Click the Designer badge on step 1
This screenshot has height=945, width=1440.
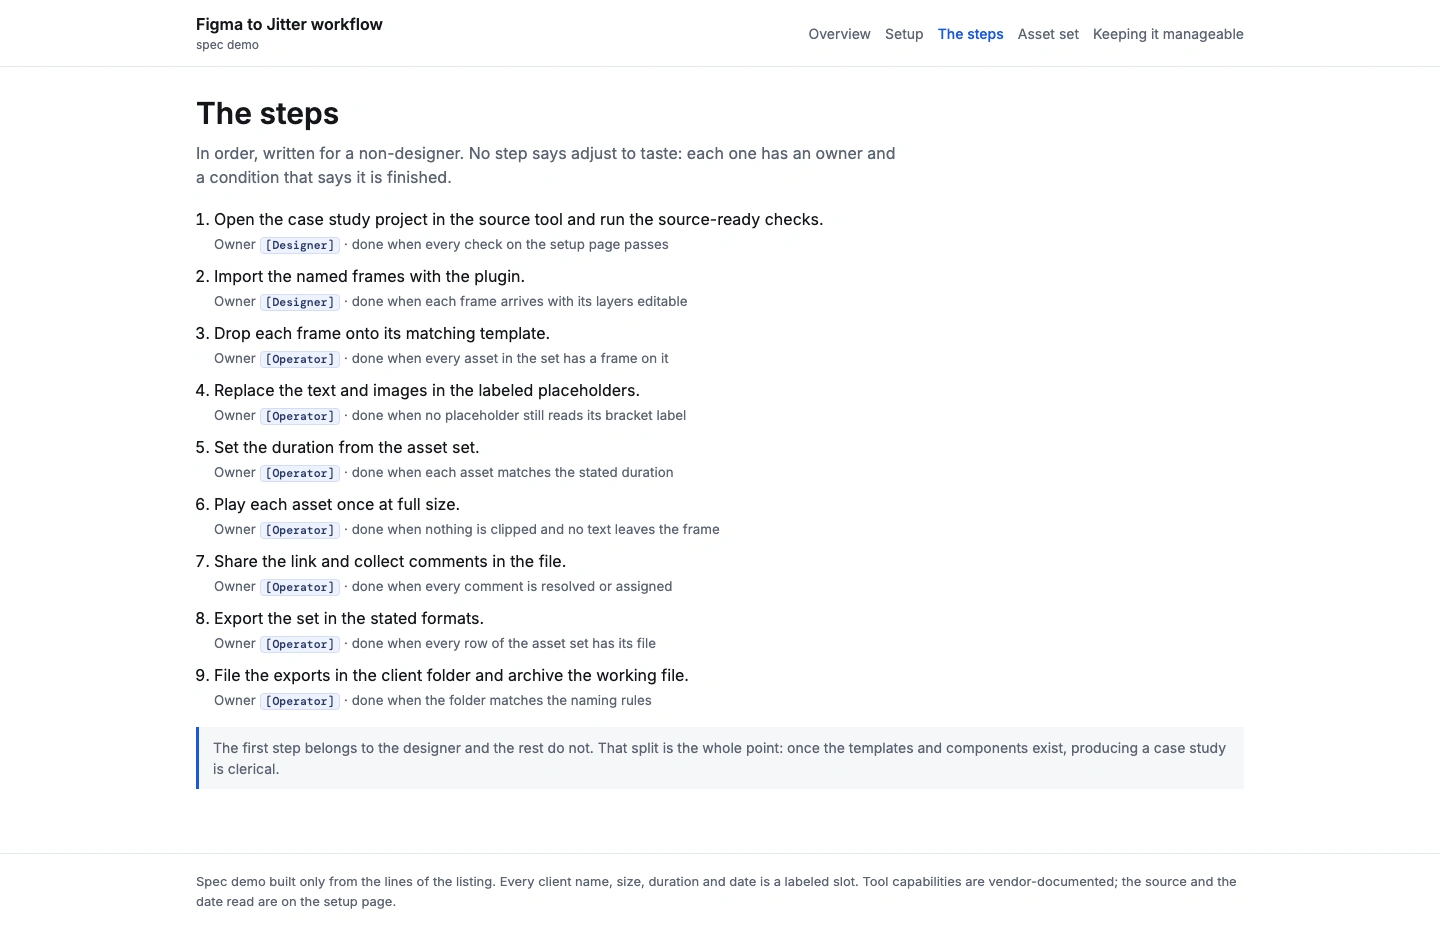coord(300,245)
